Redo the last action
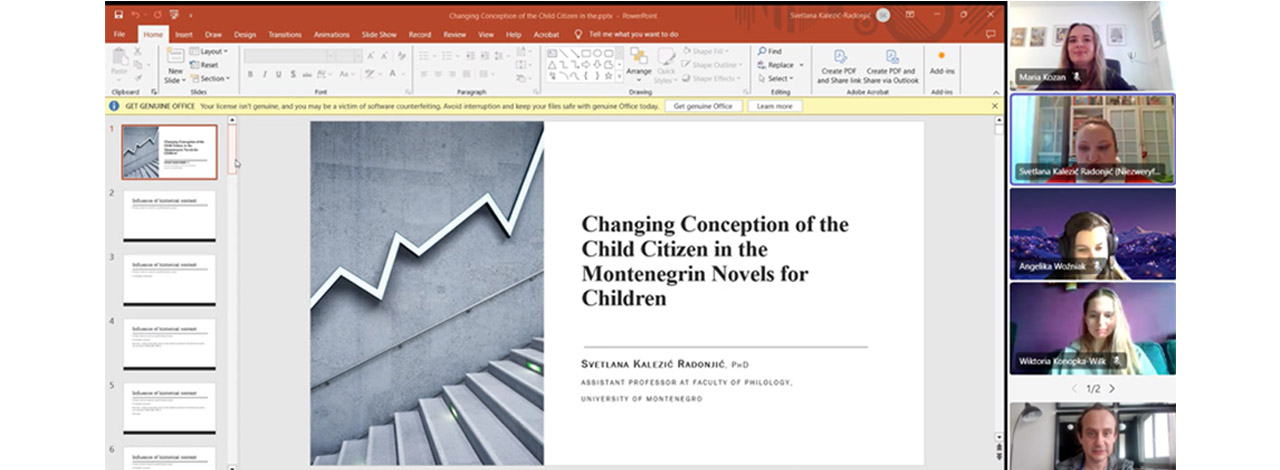The width and height of the screenshot is (1280, 470). pyautogui.click(x=158, y=15)
